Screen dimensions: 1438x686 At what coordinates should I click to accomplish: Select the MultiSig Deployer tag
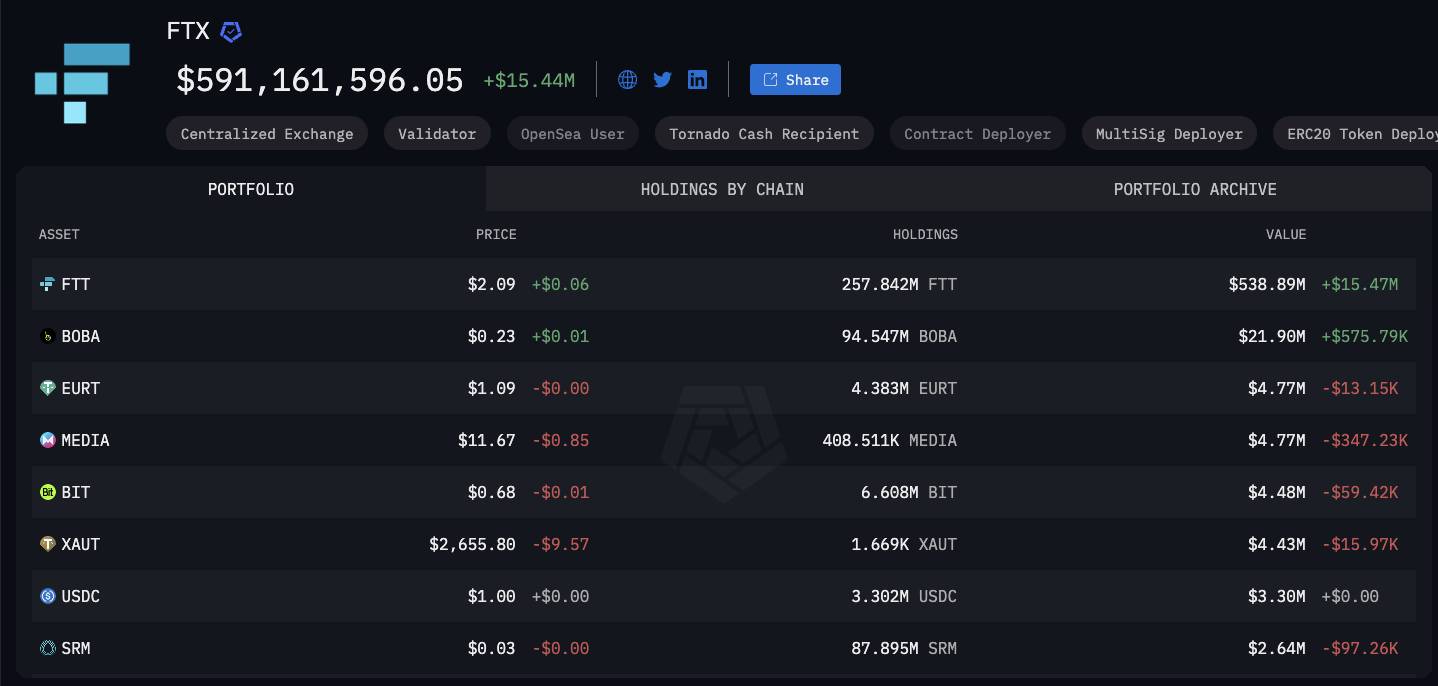1169,134
